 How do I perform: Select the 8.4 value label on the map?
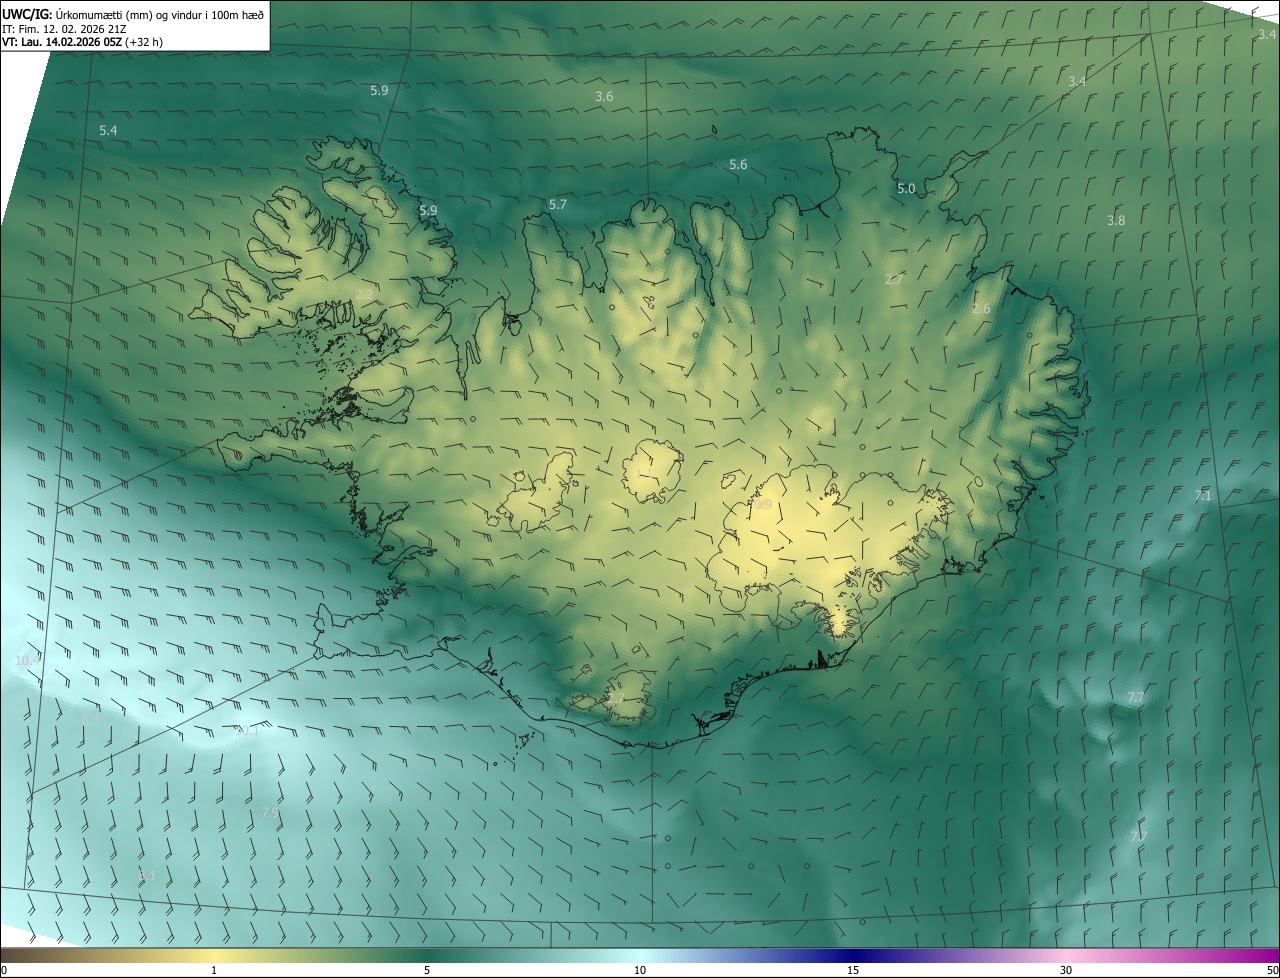click(x=91, y=717)
